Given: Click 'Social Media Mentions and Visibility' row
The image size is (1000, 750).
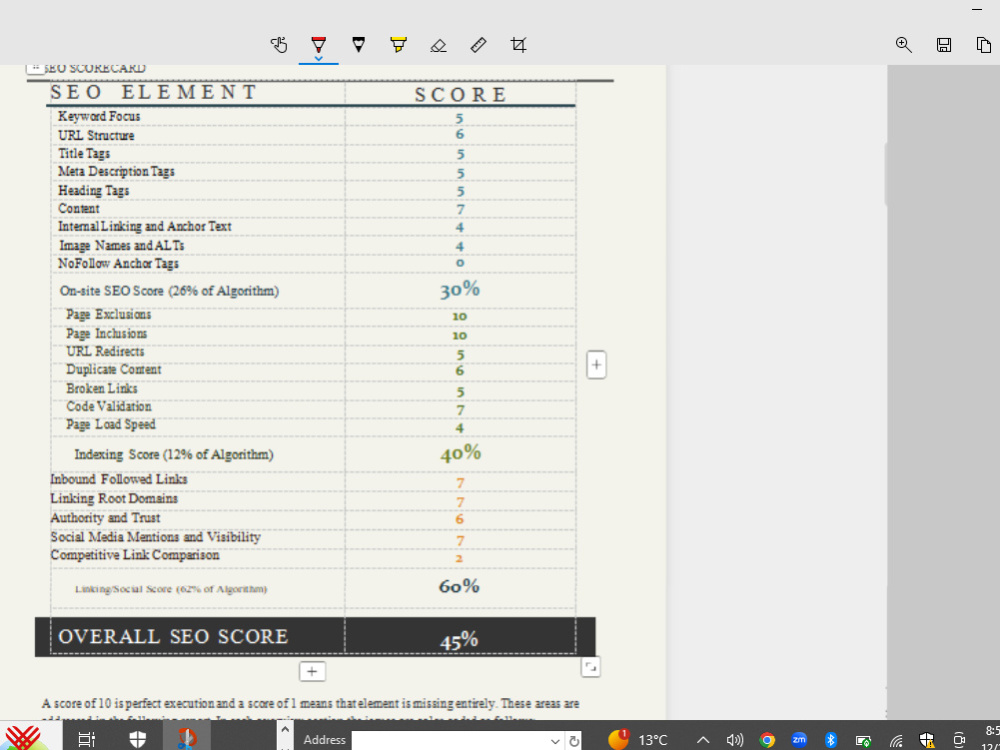Looking at the screenshot, I should click(x=156, y=537).
